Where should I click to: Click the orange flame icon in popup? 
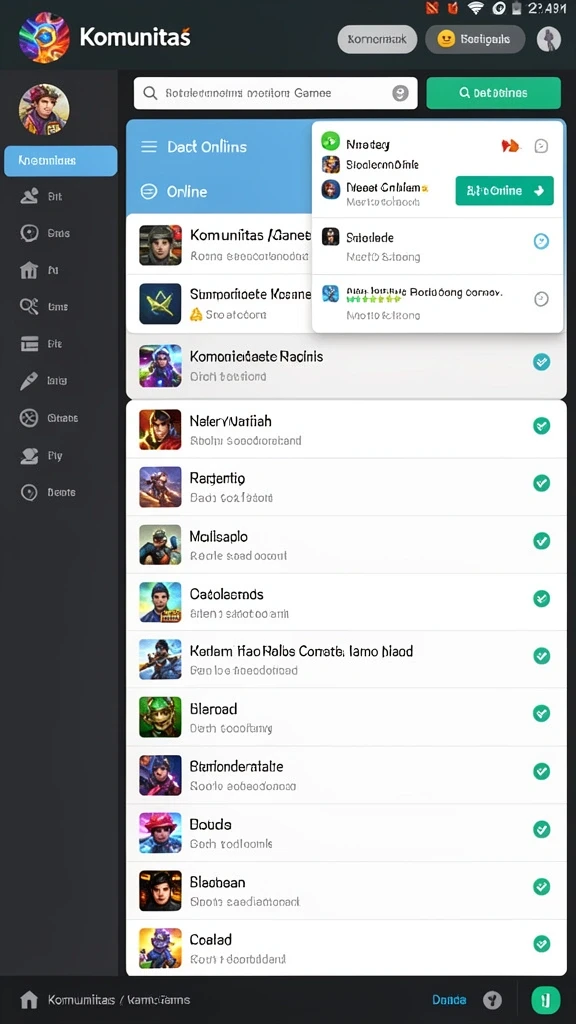510,146
